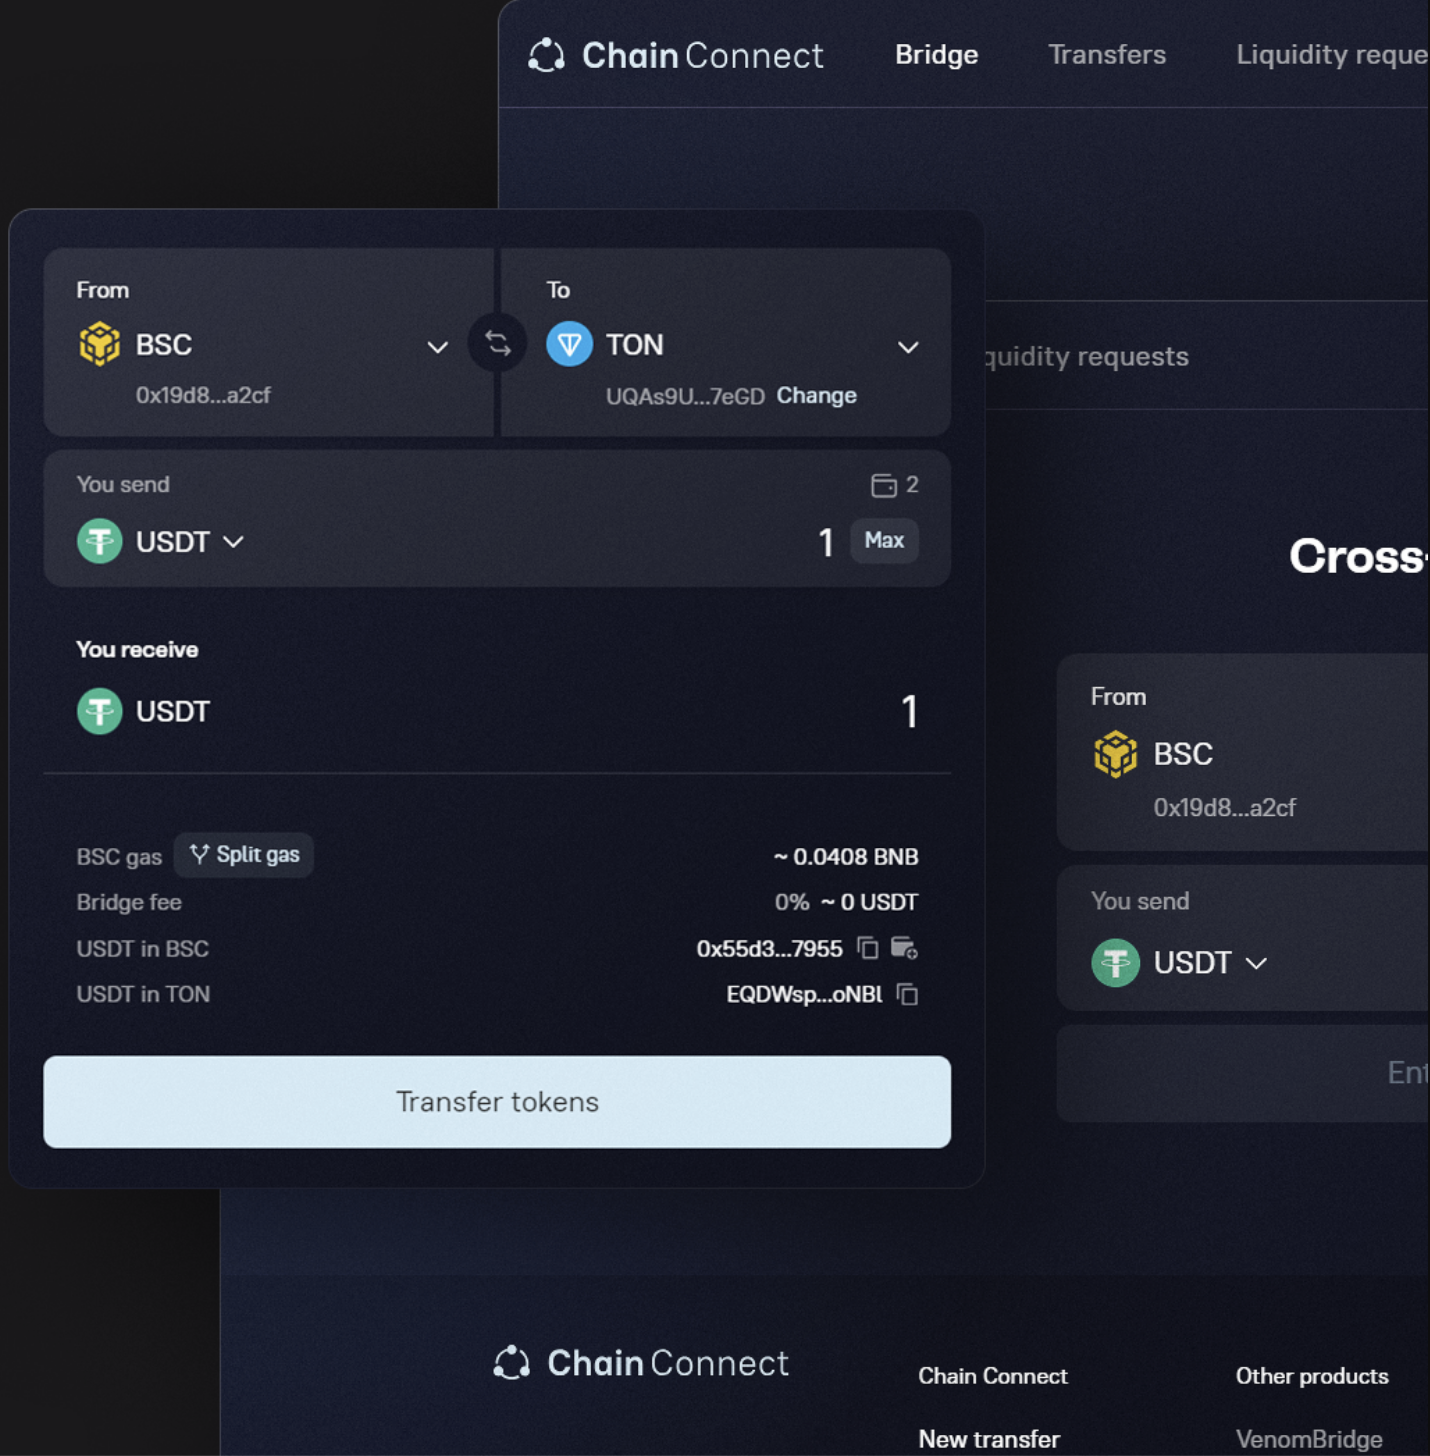This screenshot has width=1430, height=1456.
Task: Click the Split gas button
Action: 244,855
